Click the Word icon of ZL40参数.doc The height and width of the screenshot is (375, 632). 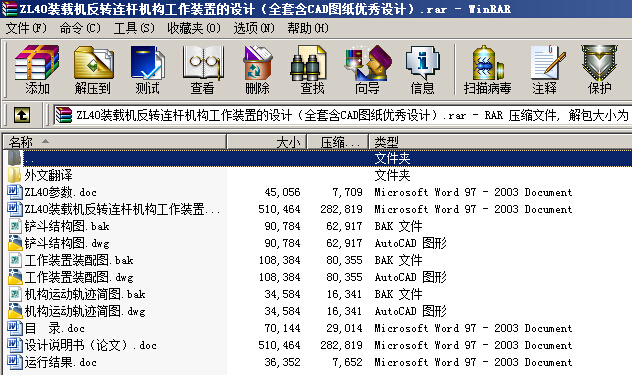click(15, 192)
